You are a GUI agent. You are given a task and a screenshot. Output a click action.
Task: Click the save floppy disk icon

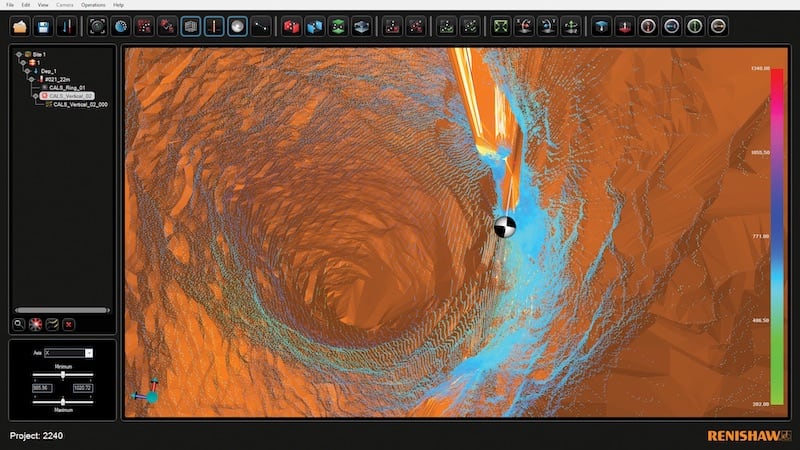pos(45,26)
